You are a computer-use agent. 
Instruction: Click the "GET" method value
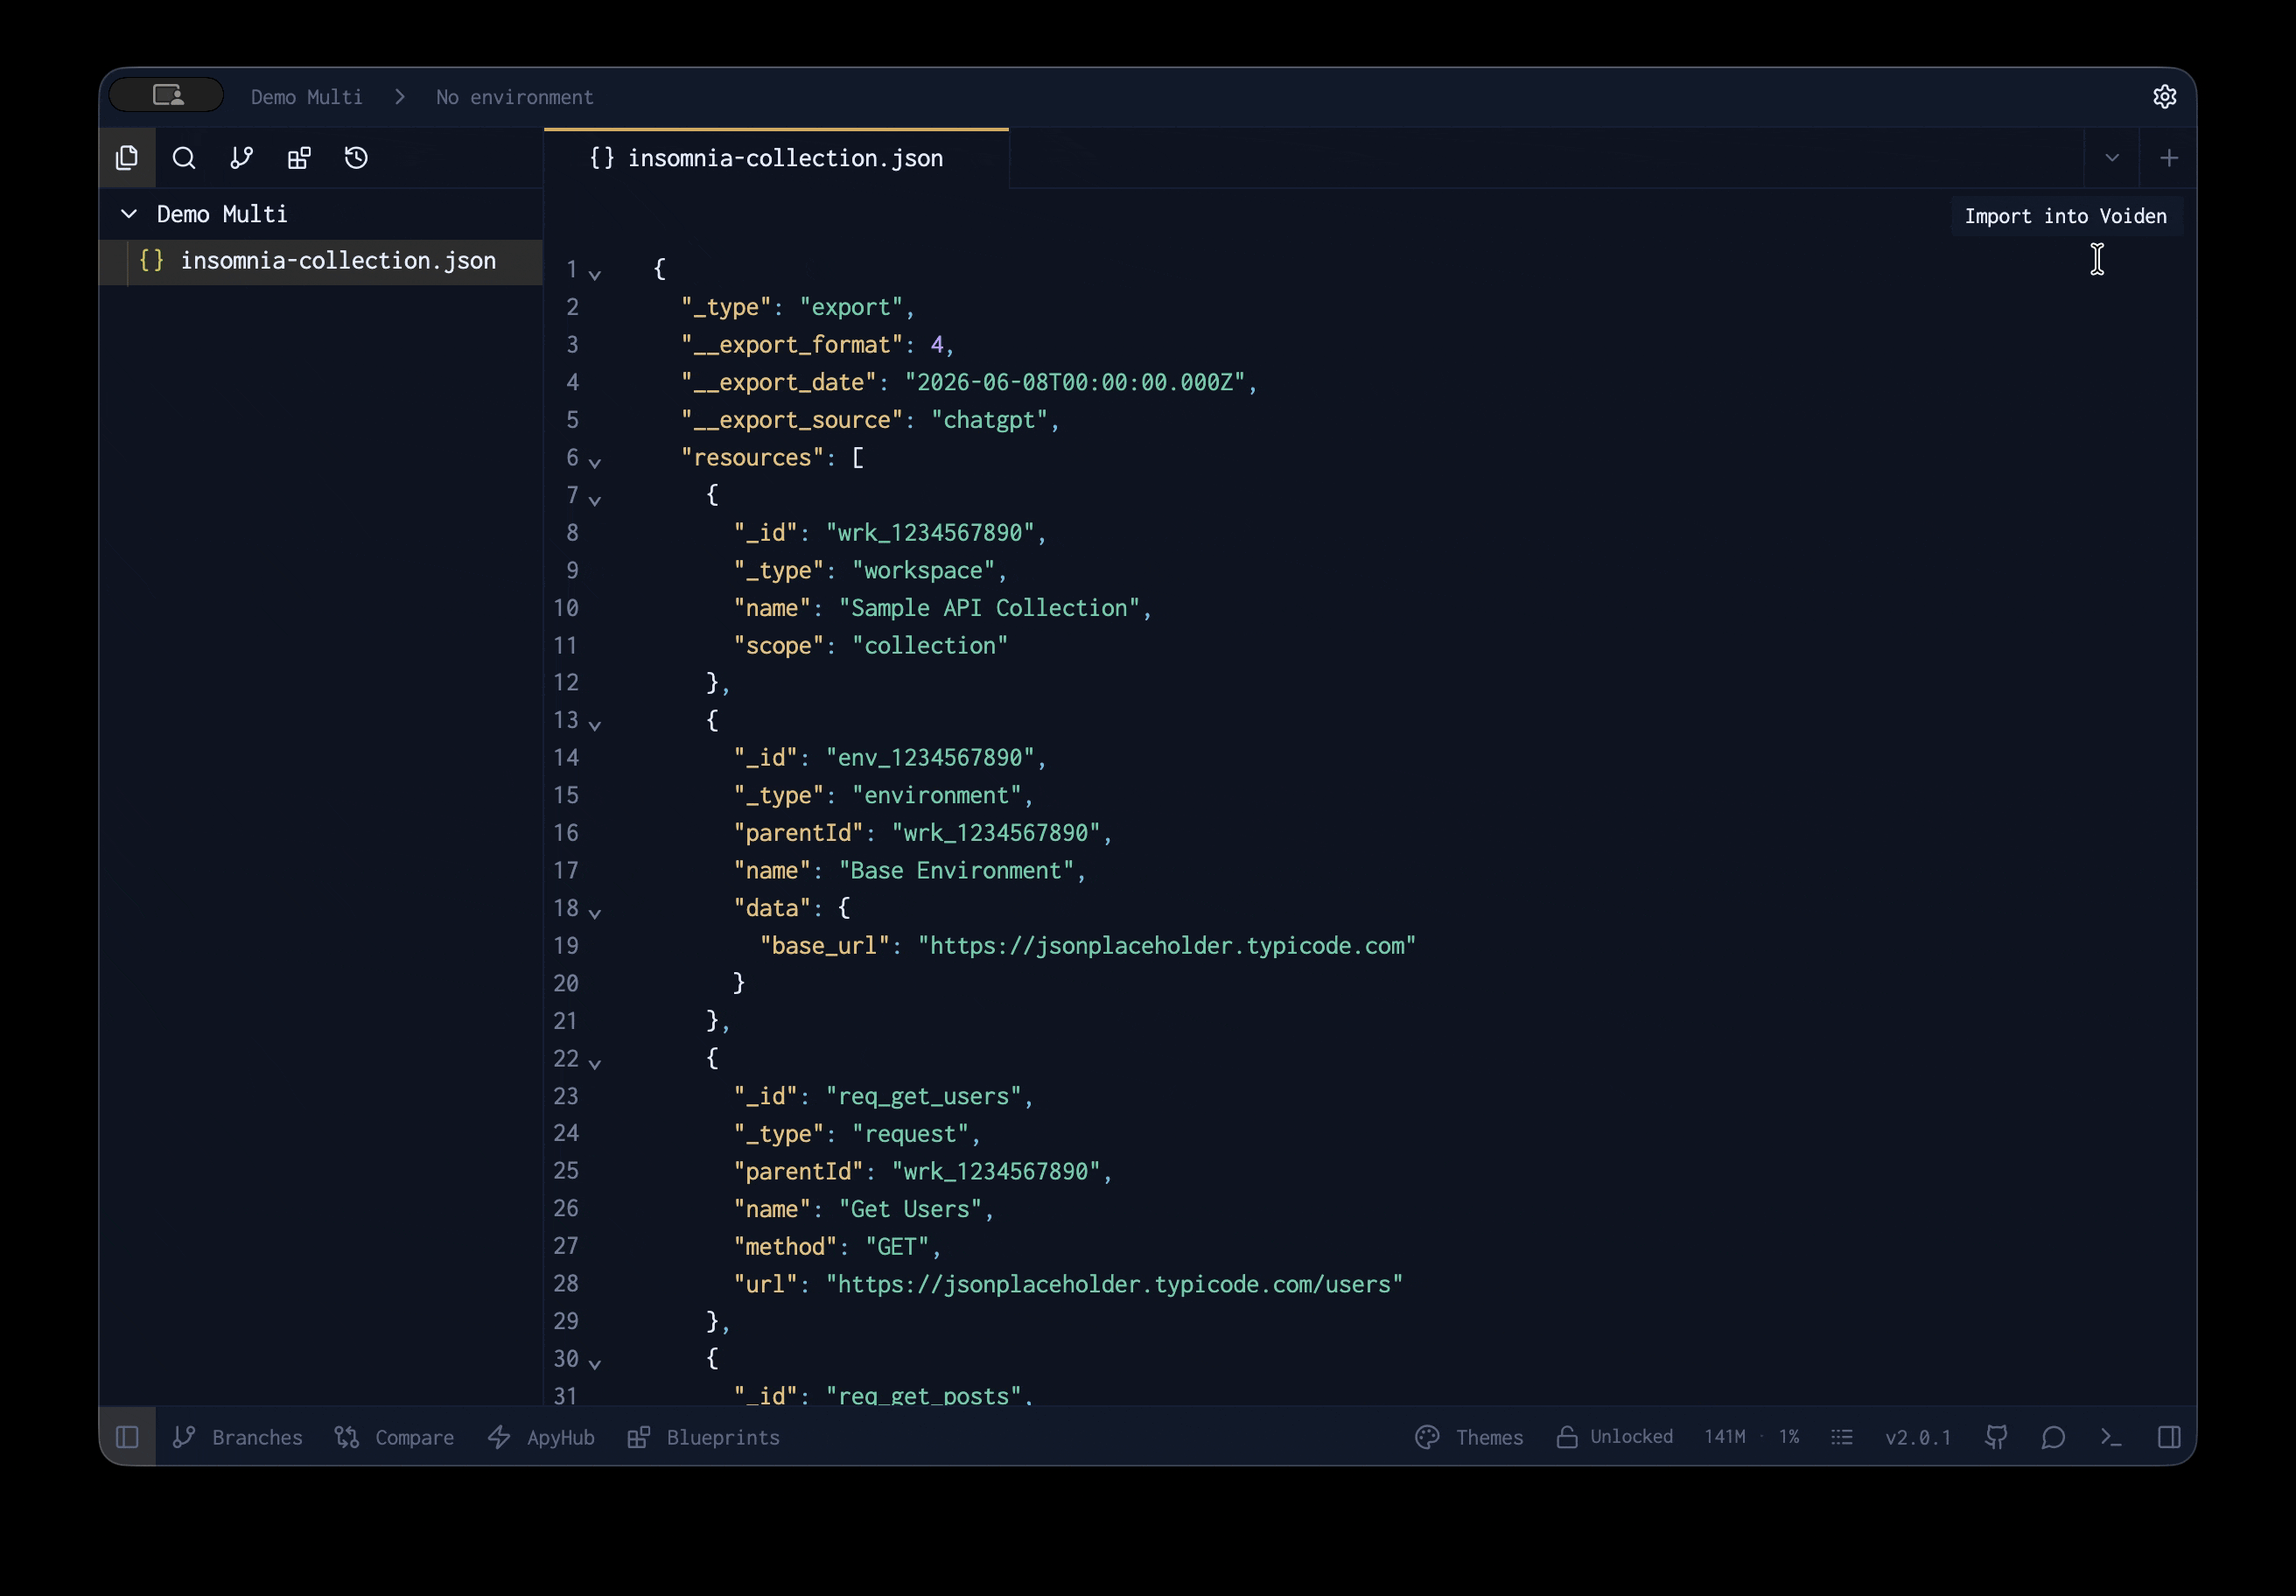click(897, 1247)
